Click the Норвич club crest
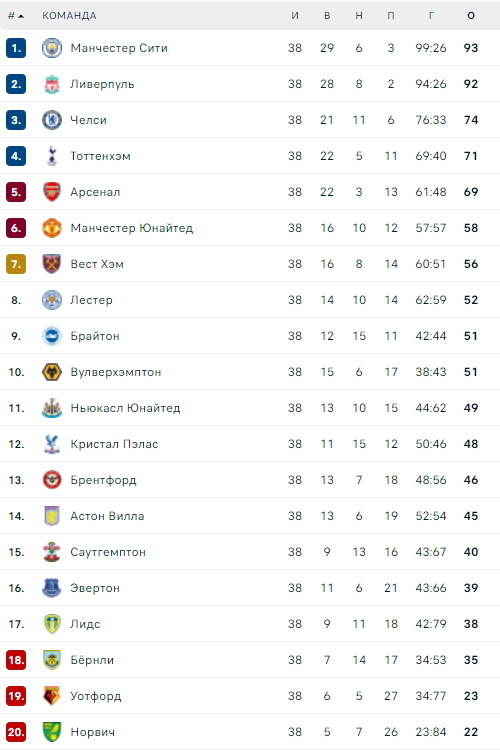The width and height of the screenshot is (500, 750). coord(52,731)
